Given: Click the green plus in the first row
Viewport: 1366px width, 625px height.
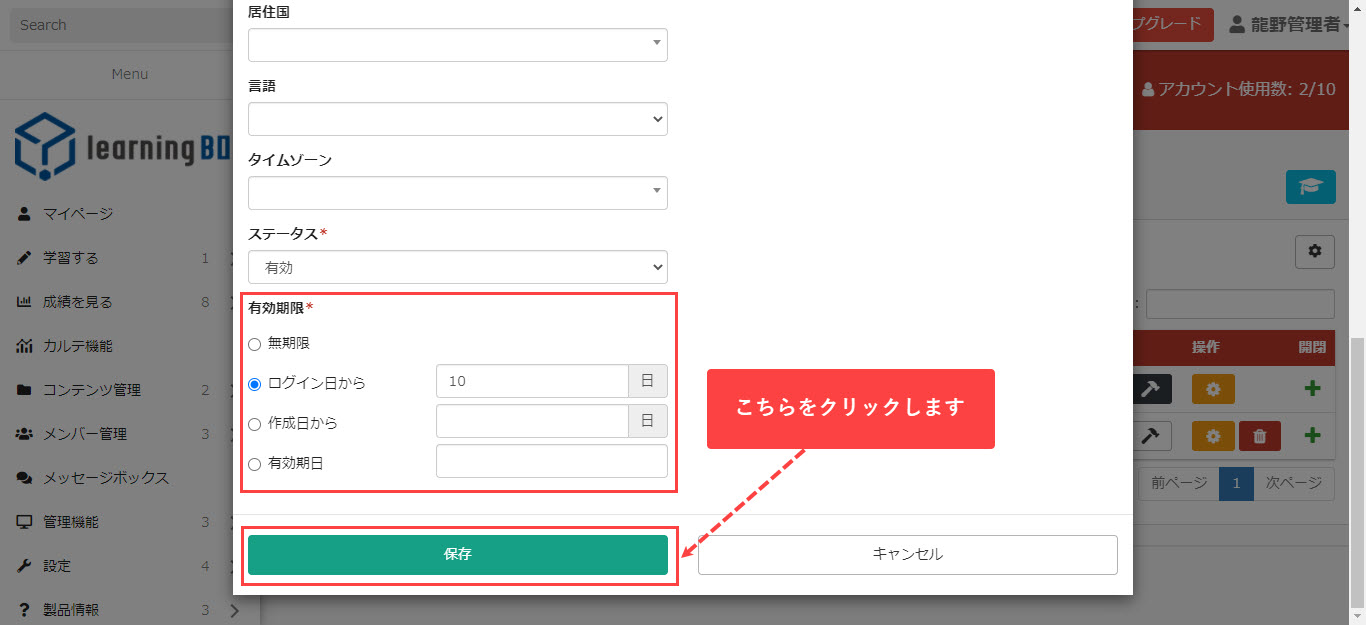Looking at the screenshot, I should [x=1312, y=389].
